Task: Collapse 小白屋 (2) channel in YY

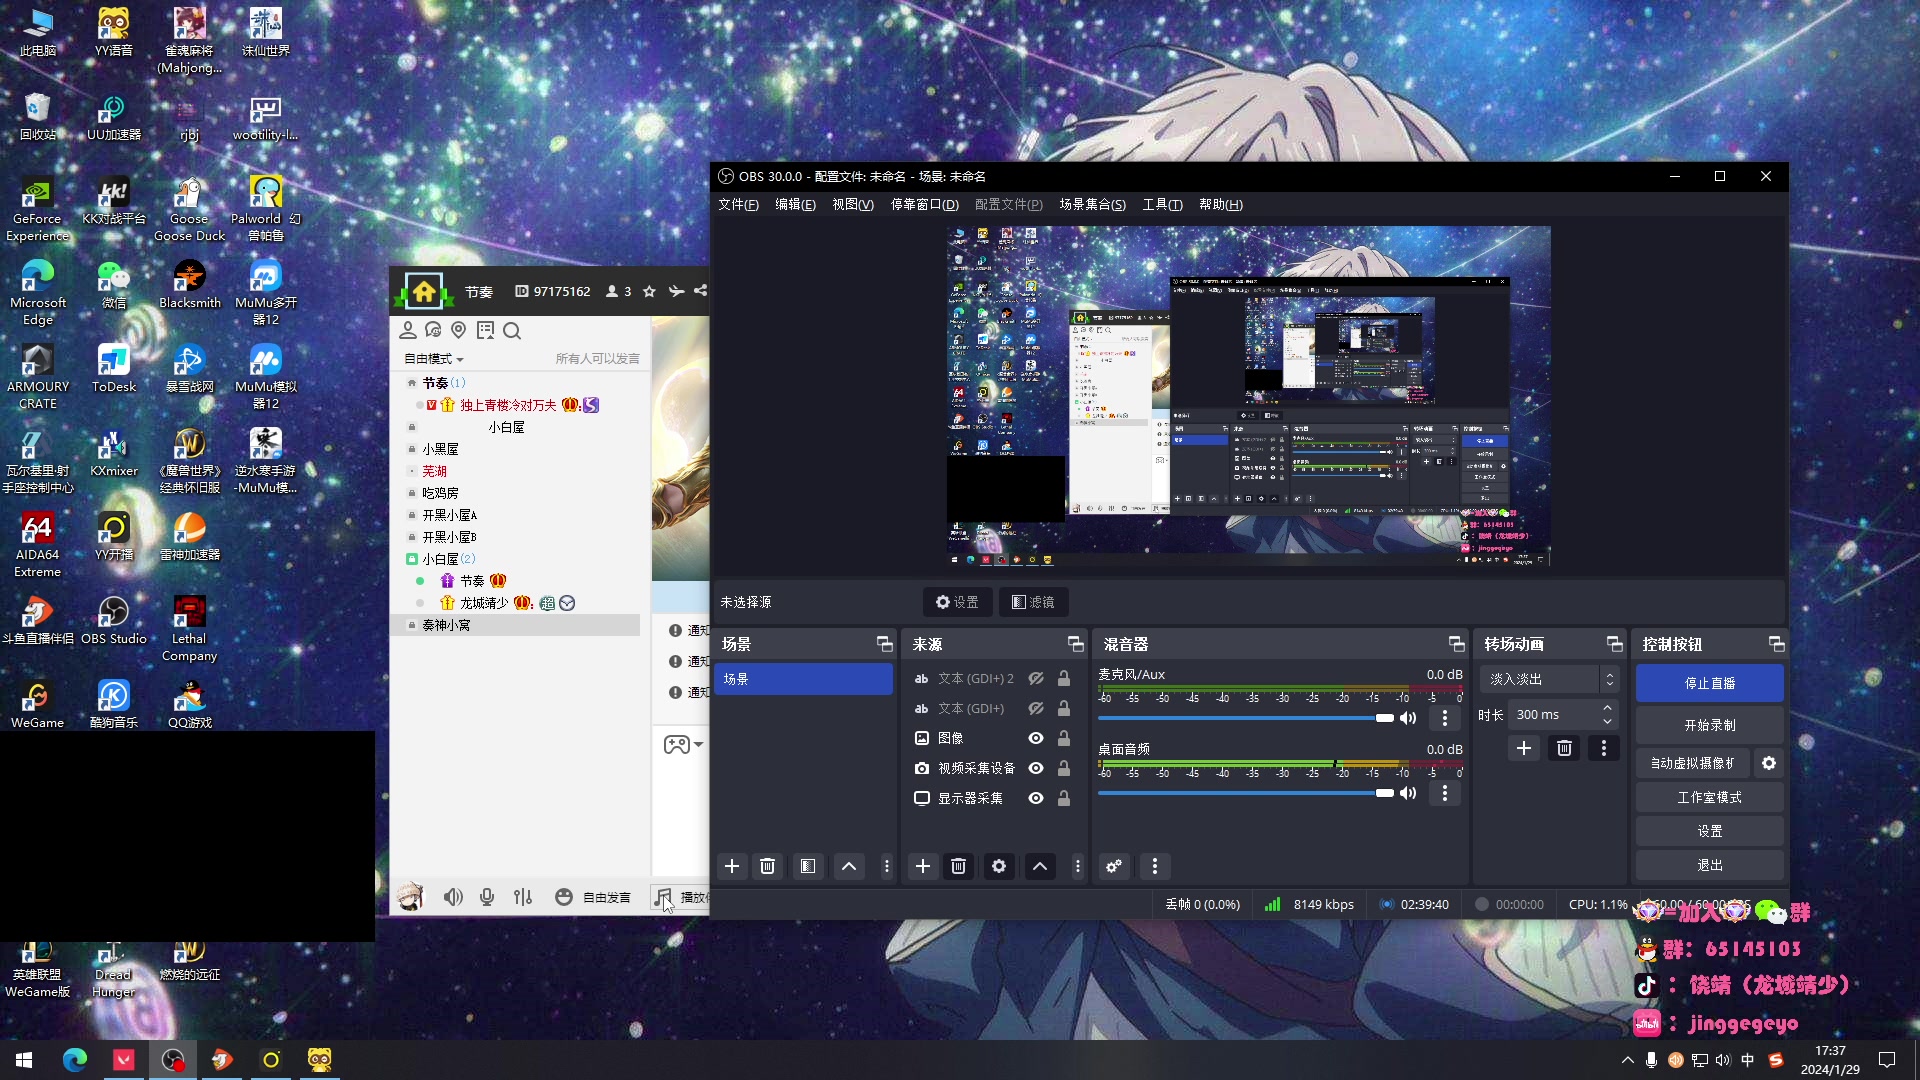Action: pyautogui.click(x=411, y=559)
